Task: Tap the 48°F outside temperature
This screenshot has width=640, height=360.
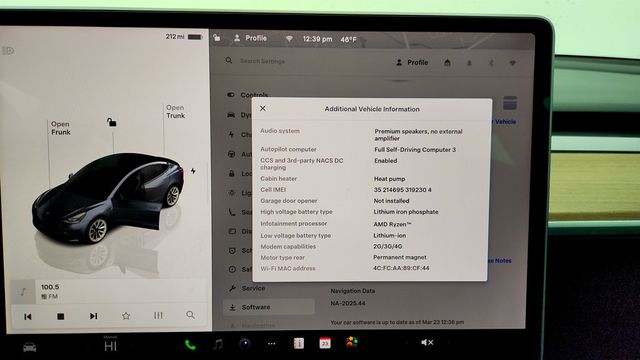Action: coord(348,40)
